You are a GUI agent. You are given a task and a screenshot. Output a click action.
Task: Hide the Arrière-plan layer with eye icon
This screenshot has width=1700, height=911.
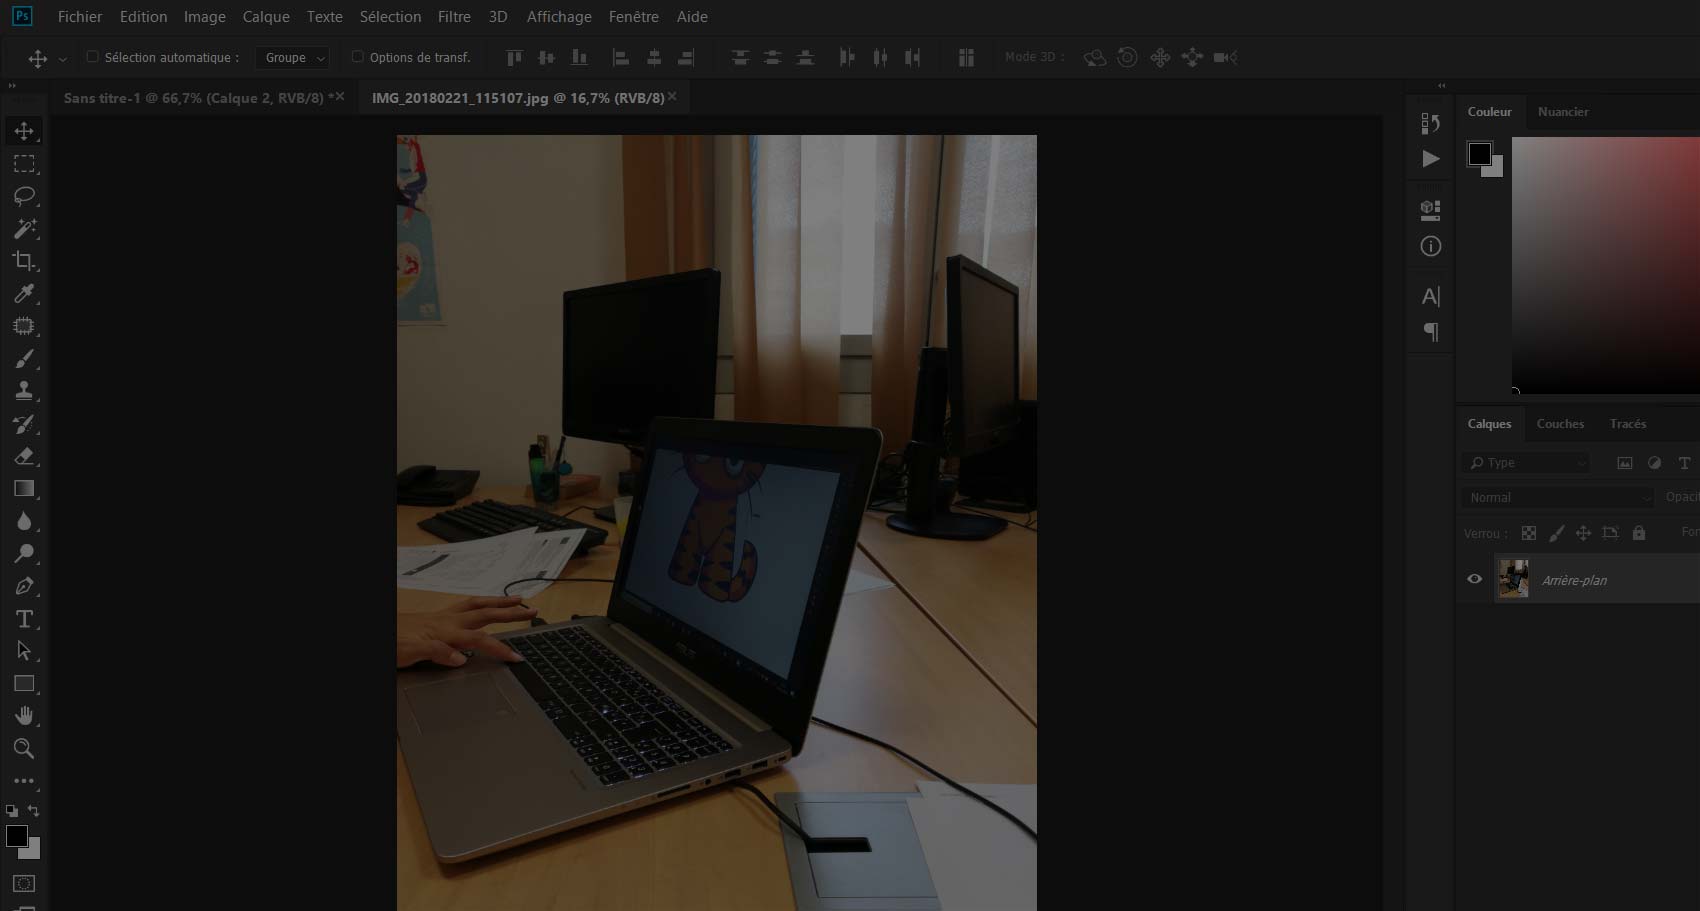pyautogui.click(x=1474, y=579)
